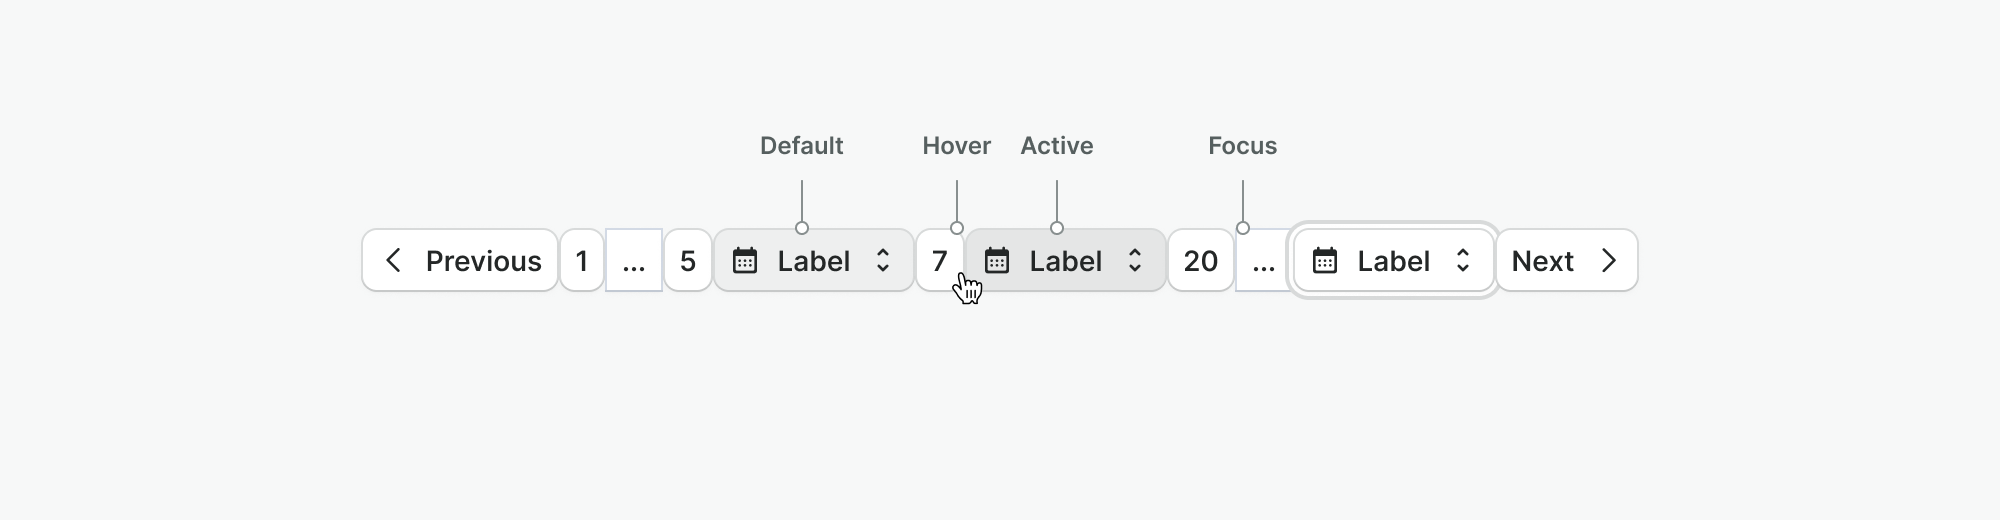This screenshot has width=2000, height=520.
Task: Click the Active state annotation label
Action: pyautogui.click(x=1056, y=146)
